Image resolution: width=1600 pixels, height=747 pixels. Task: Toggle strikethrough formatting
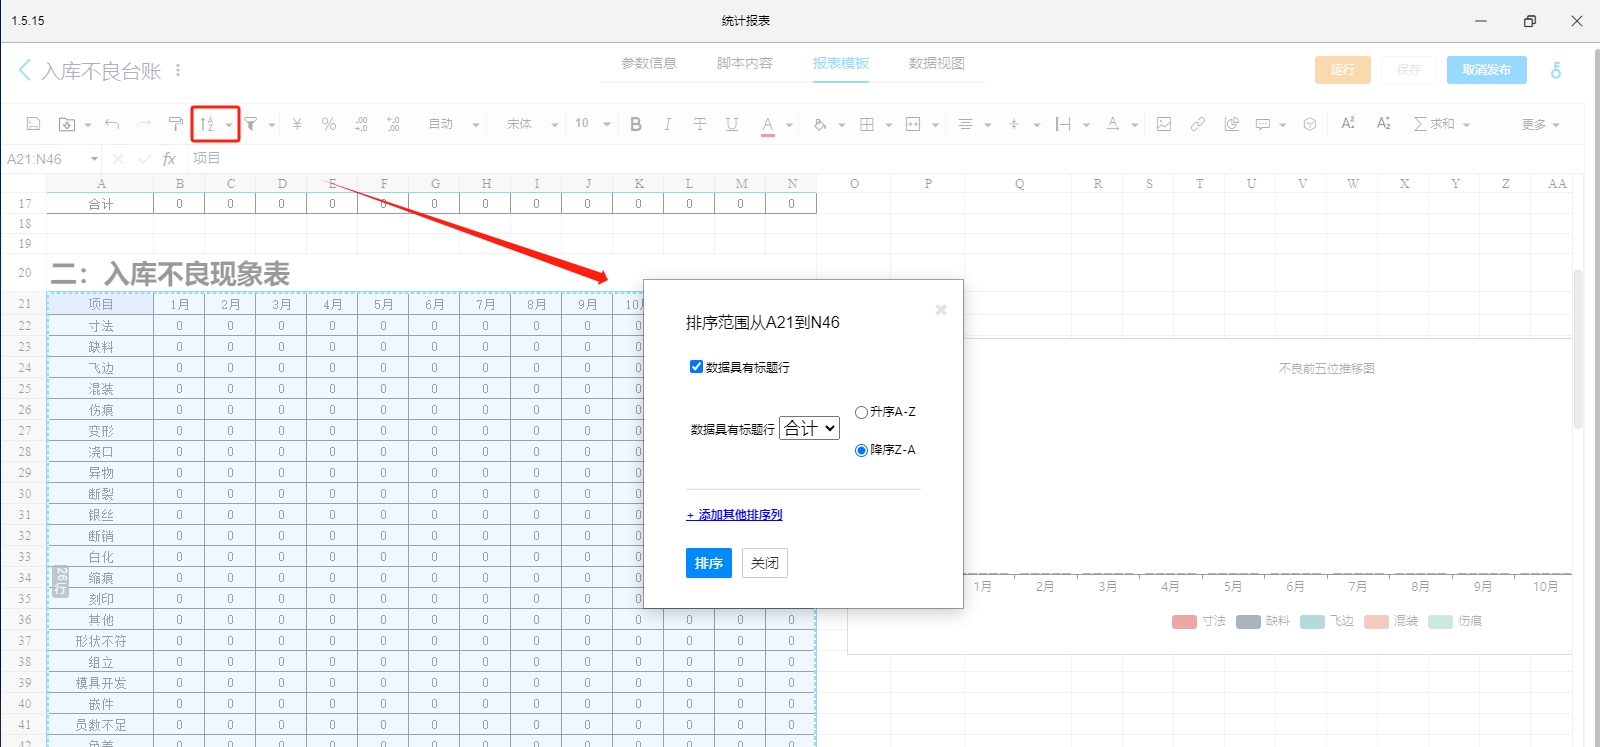(x=700, y=124)
